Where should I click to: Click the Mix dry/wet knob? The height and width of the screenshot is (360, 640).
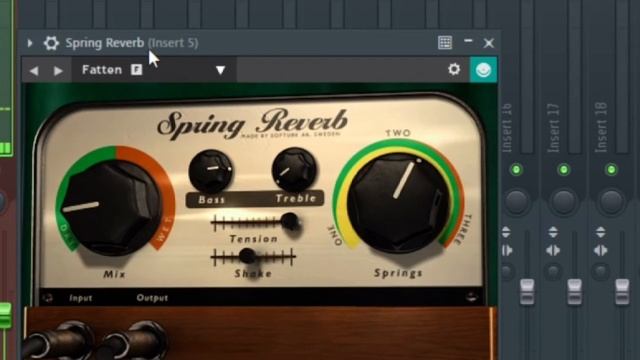113,206
